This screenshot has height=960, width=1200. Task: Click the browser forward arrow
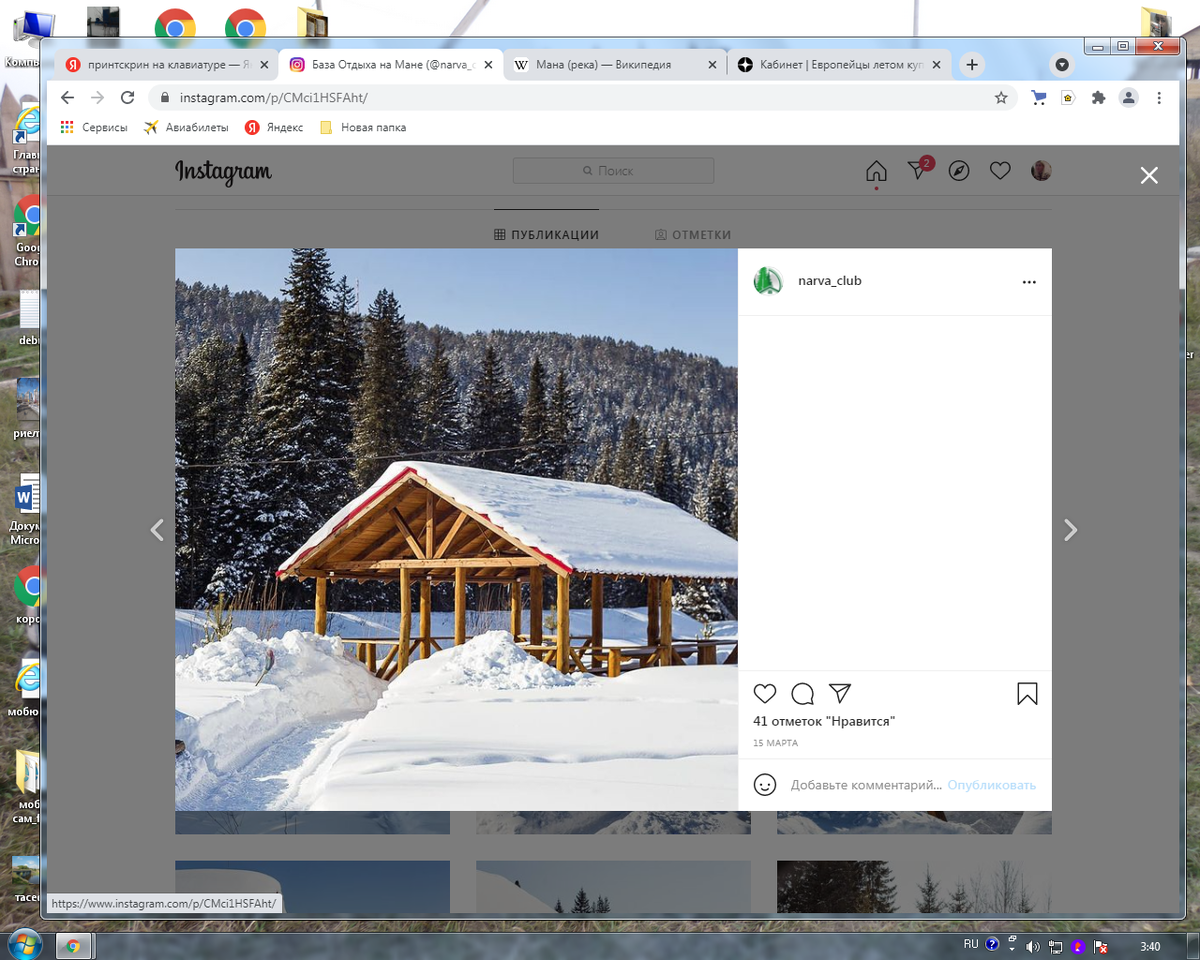tap(97, 97)
